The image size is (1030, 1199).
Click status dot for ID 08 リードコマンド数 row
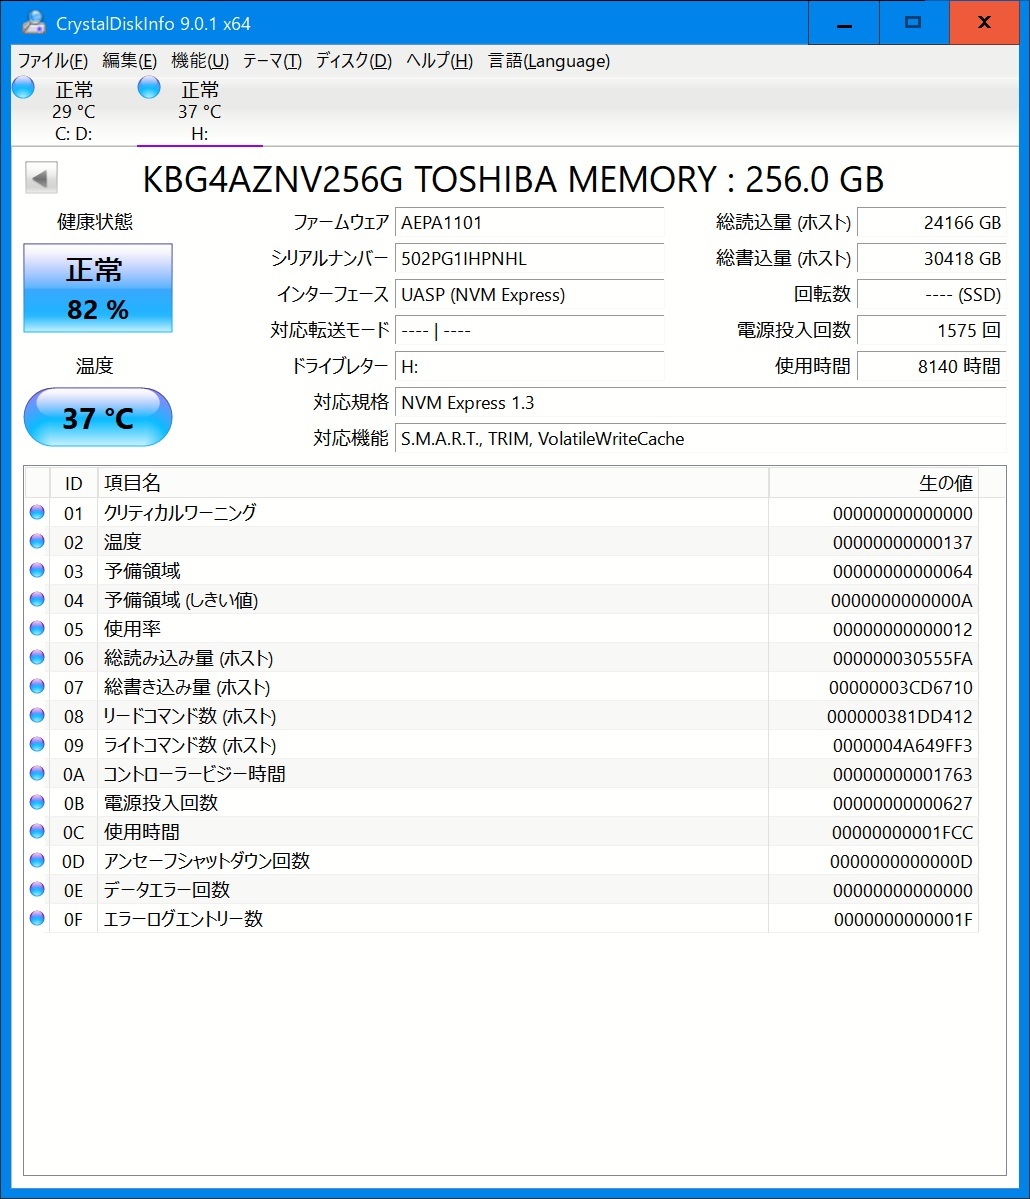[x=37, y=716]
